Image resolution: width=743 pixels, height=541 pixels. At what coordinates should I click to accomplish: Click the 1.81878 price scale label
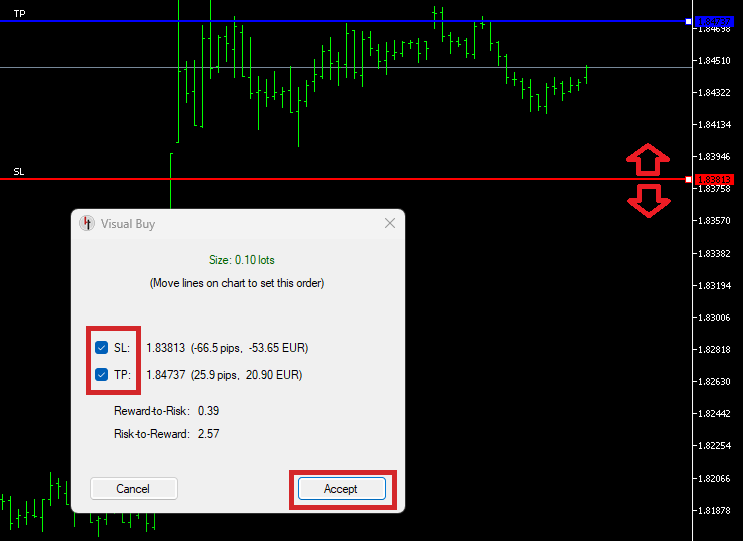[714, 511]
